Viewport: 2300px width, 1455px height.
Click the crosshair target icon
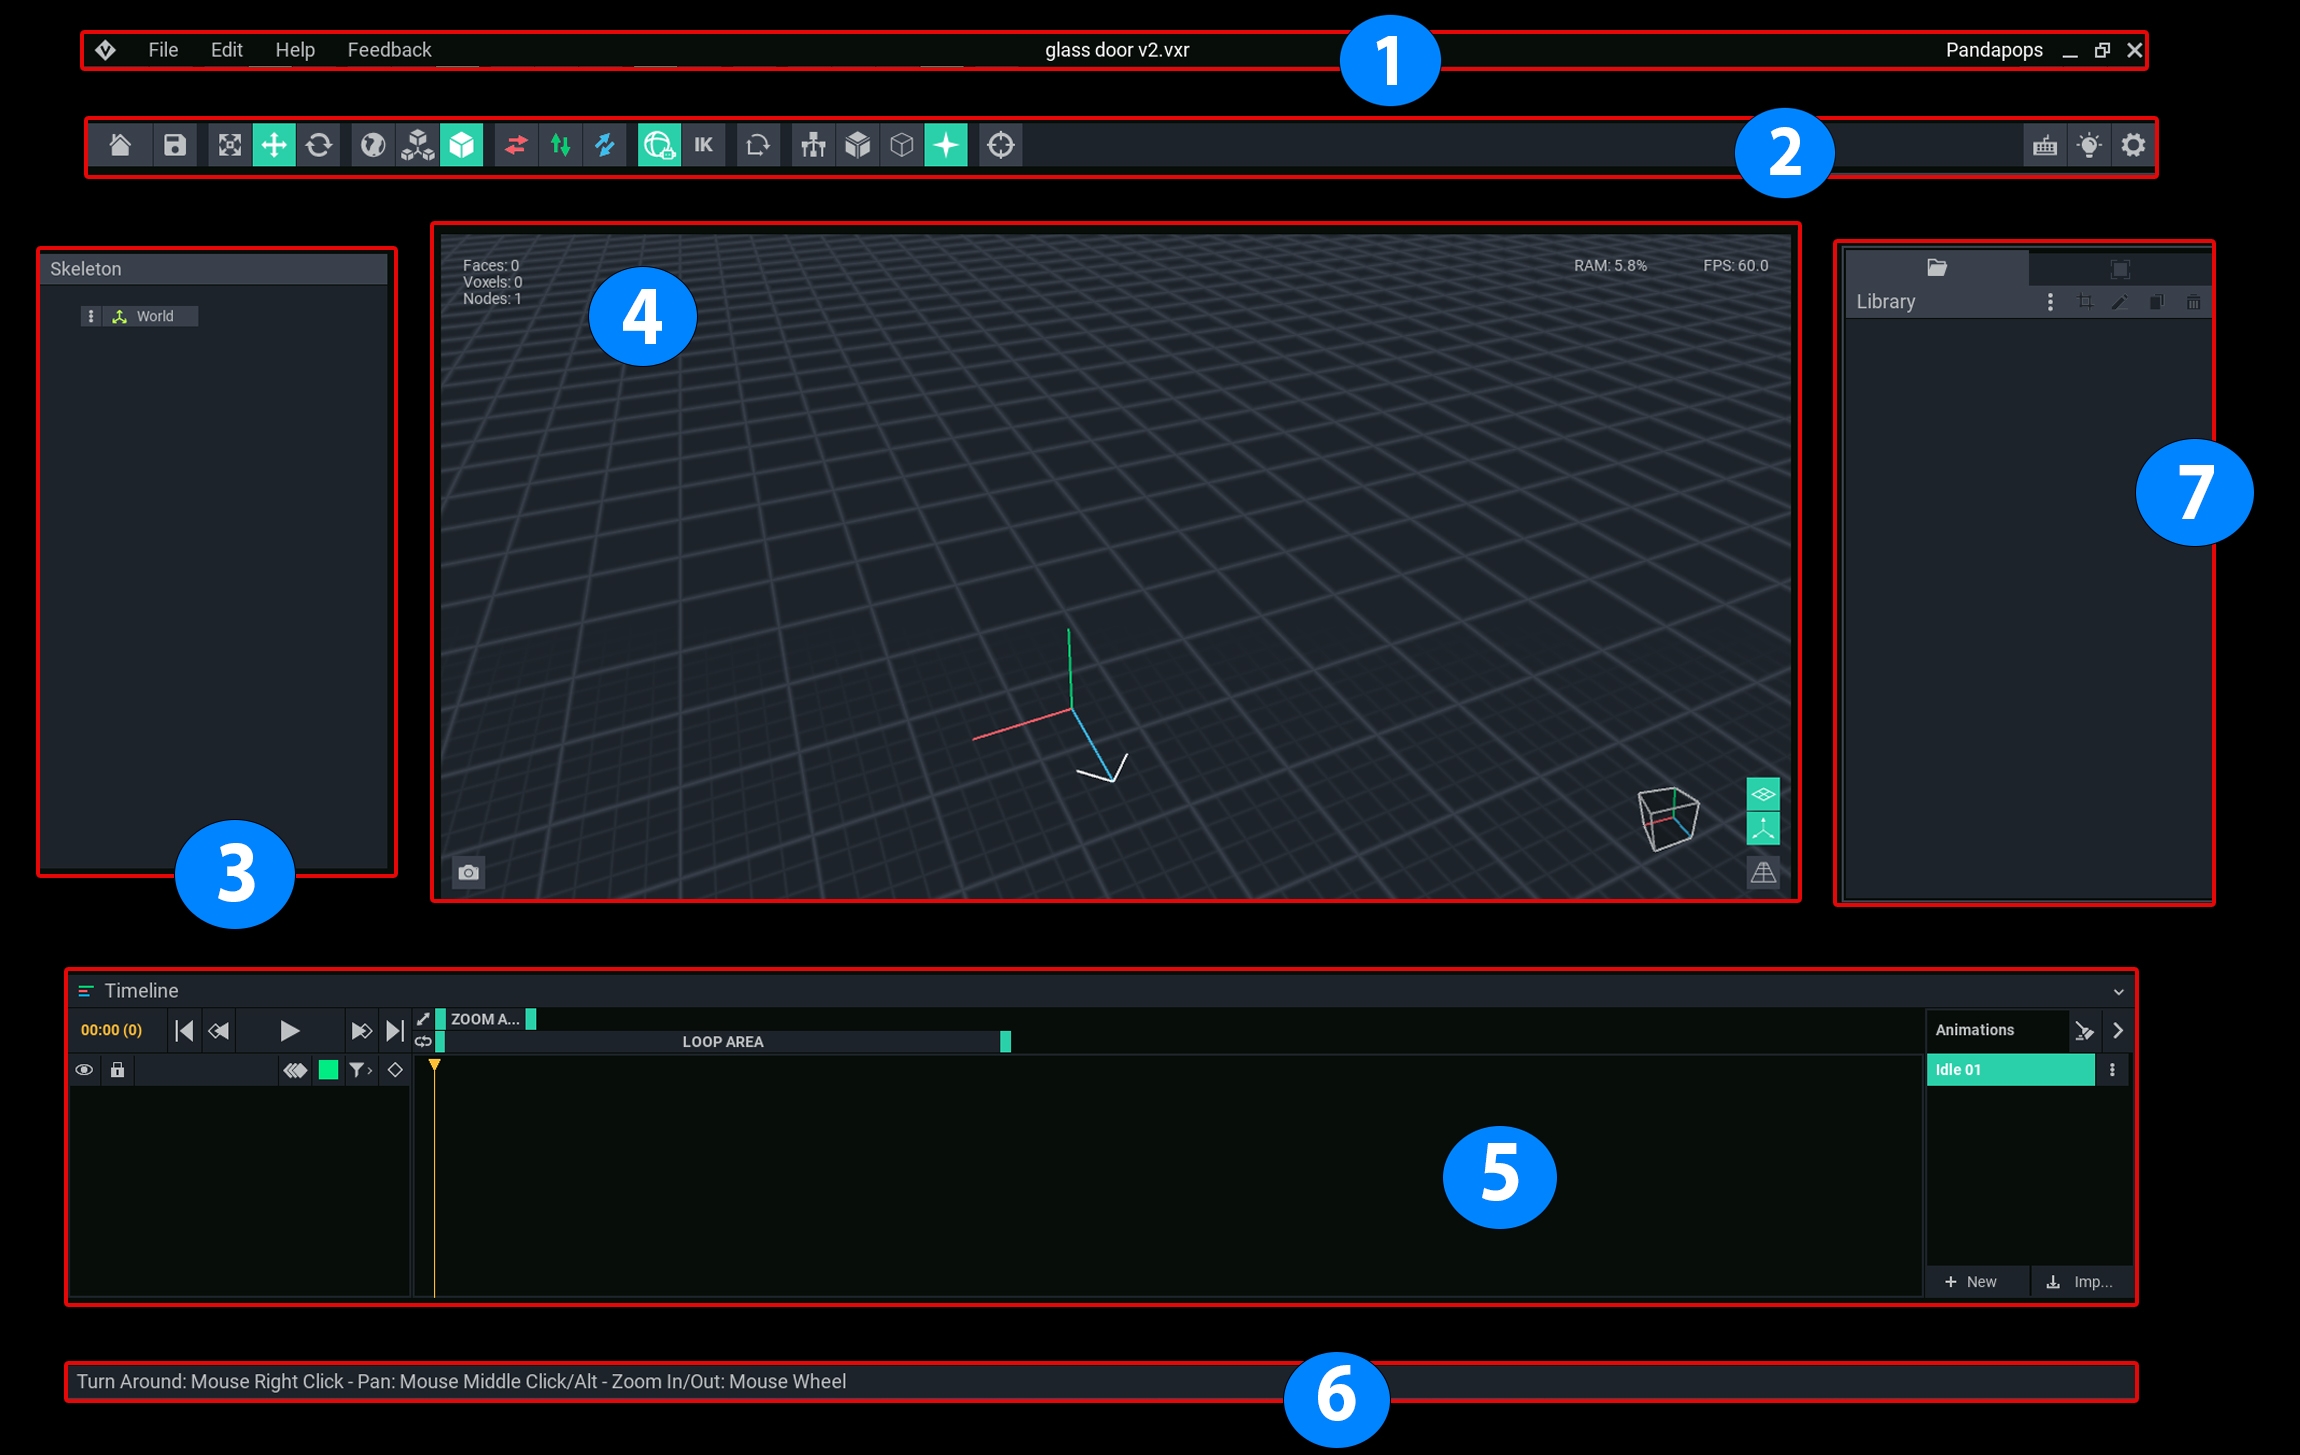1000,145
